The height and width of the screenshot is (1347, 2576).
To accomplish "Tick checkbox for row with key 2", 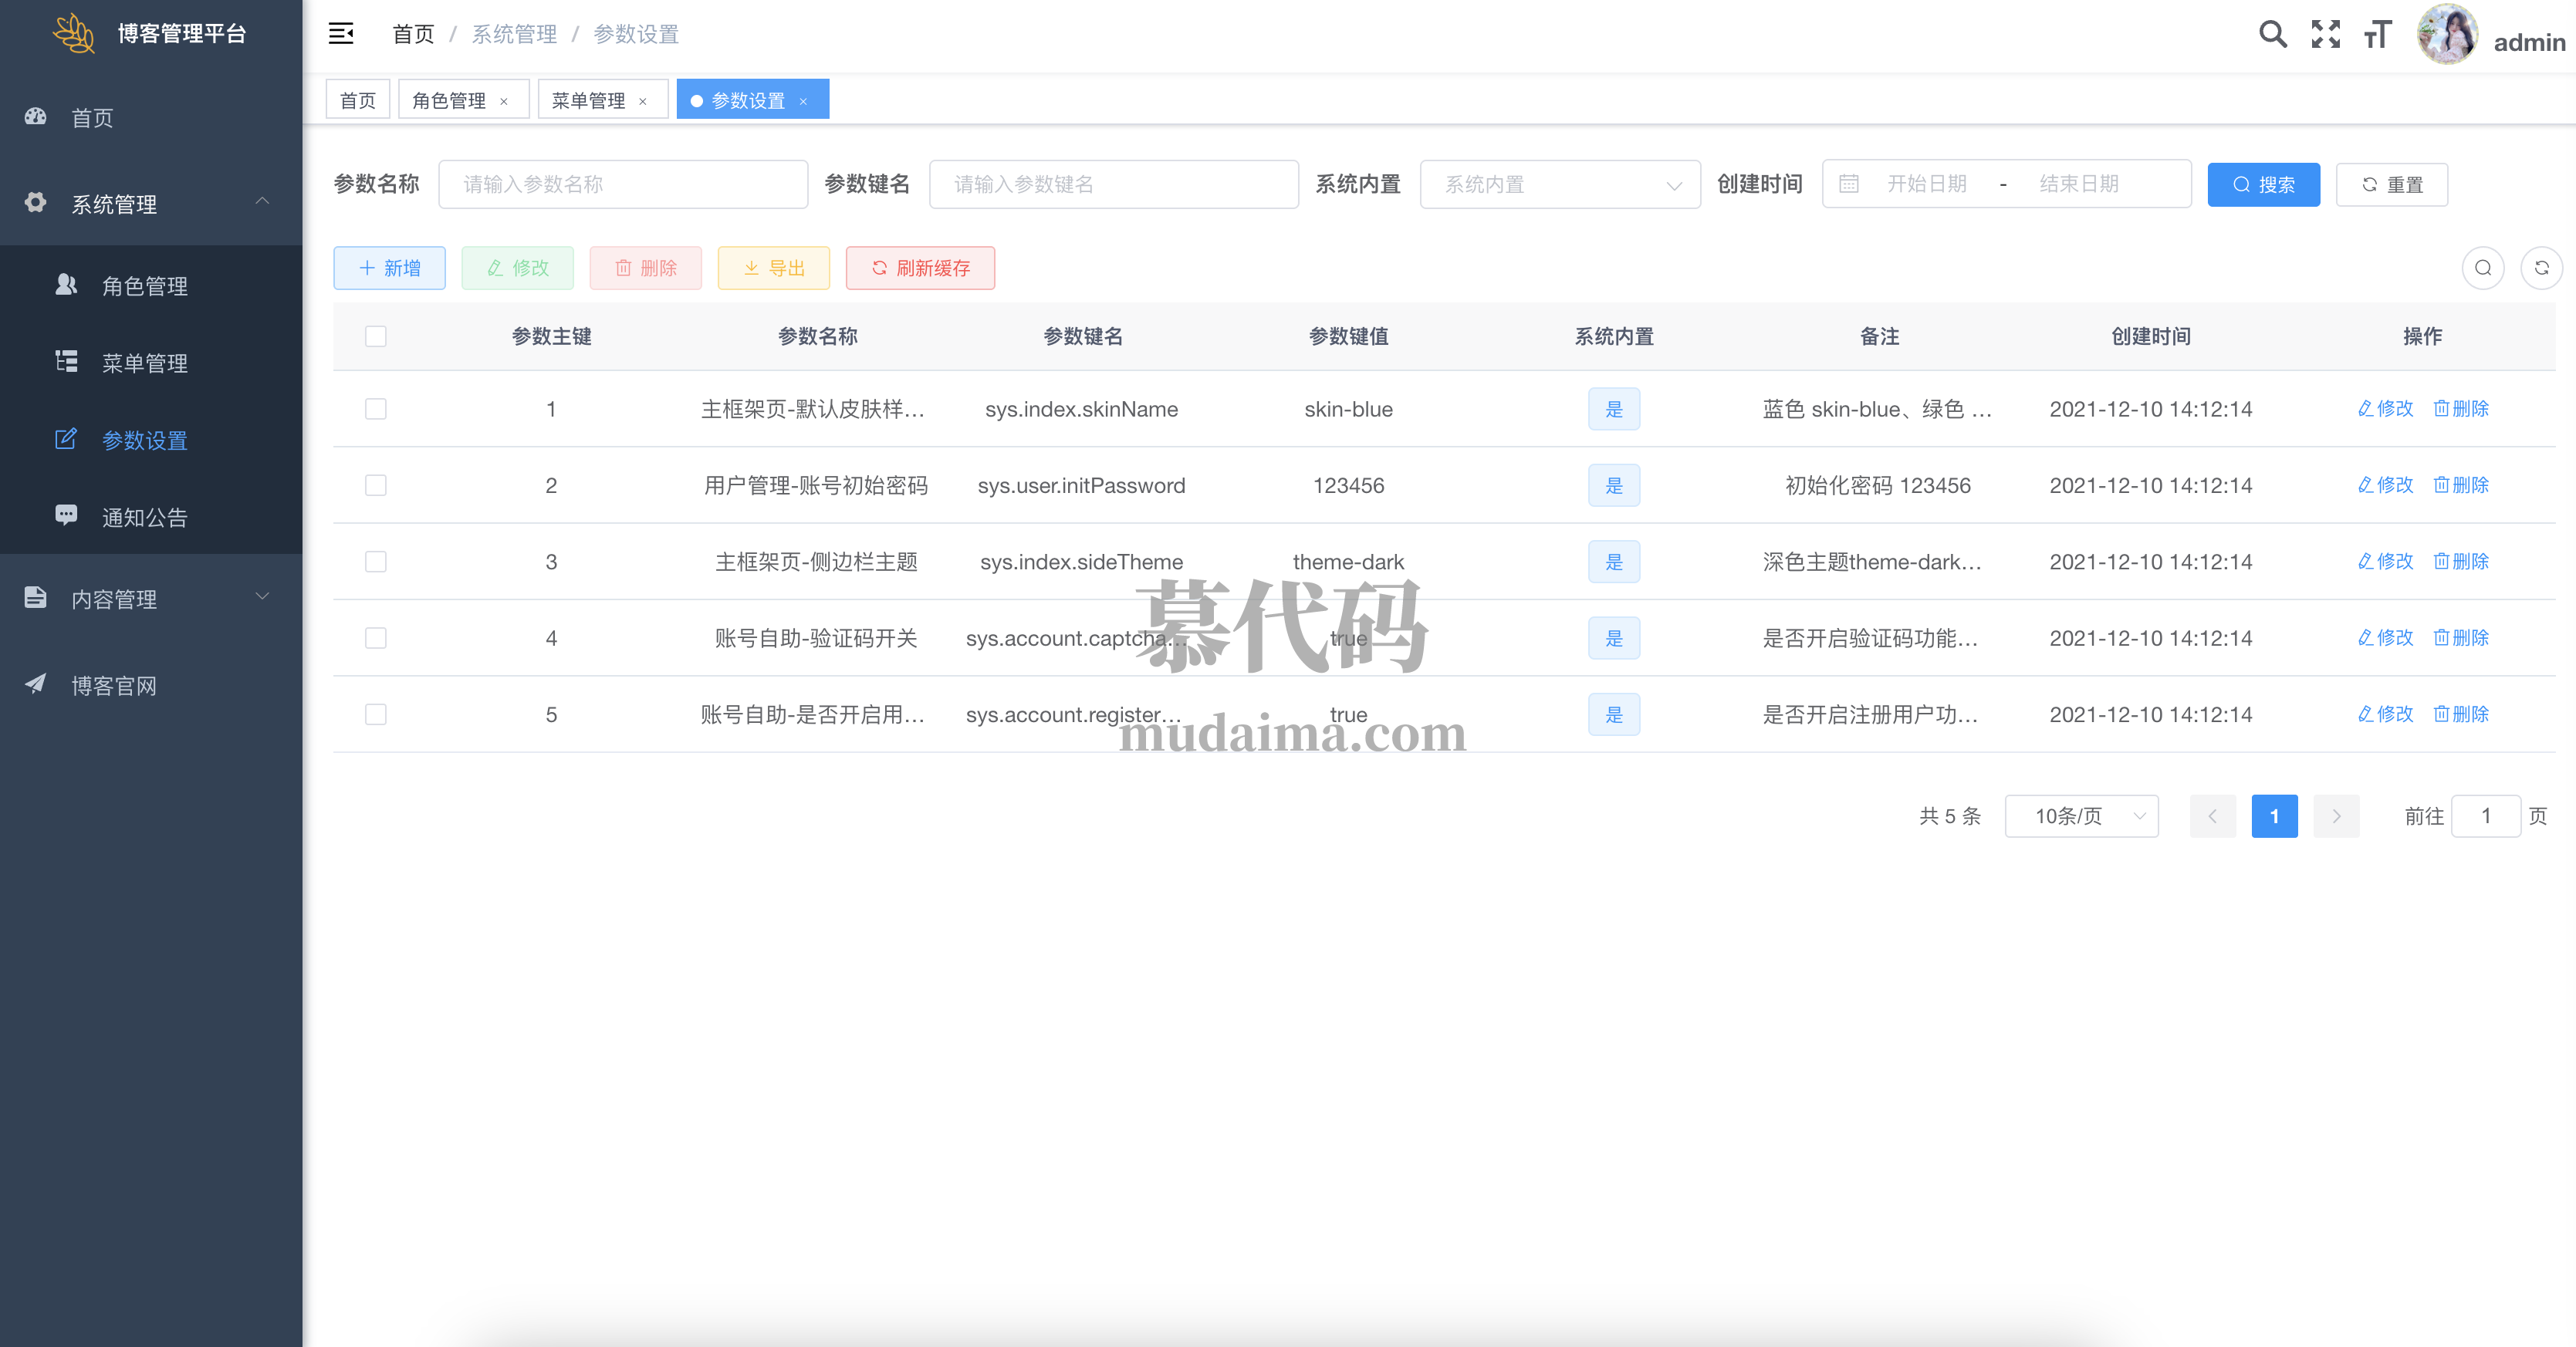I will (x=376, y=486).
